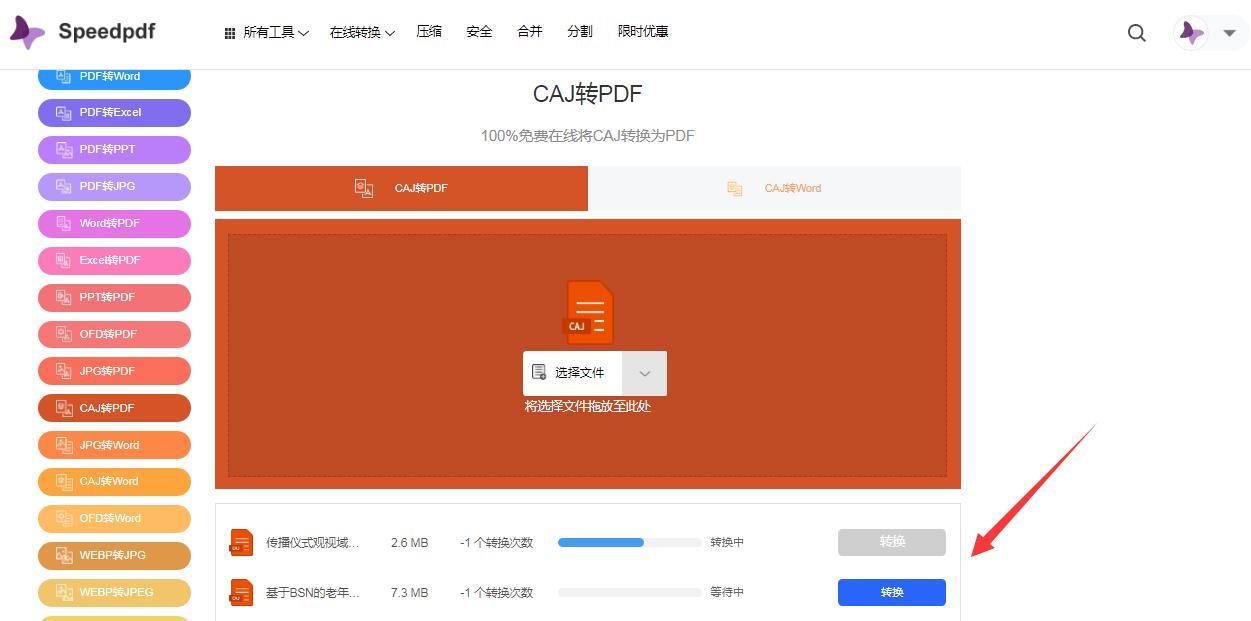This screenshot has width=1251, height=621.
Task: Open the 限时优惠 menu item
Action: click(x=643, y=32)
